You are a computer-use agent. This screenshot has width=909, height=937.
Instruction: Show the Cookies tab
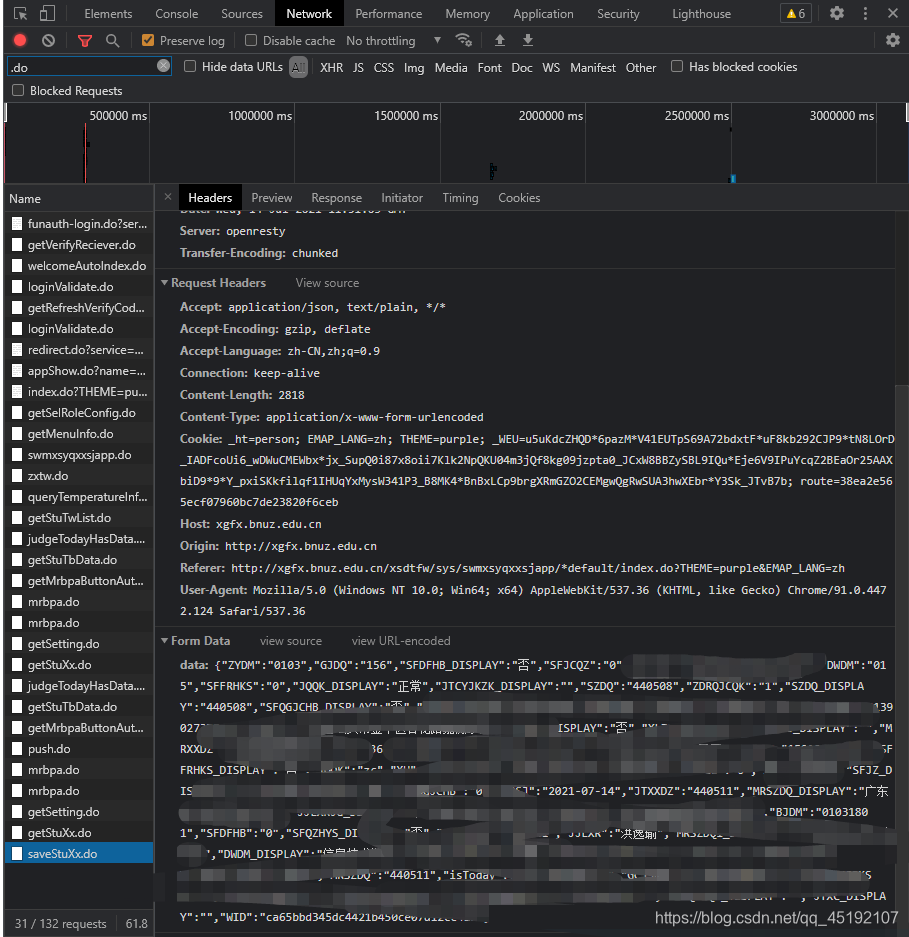click(x=519, y=198)
